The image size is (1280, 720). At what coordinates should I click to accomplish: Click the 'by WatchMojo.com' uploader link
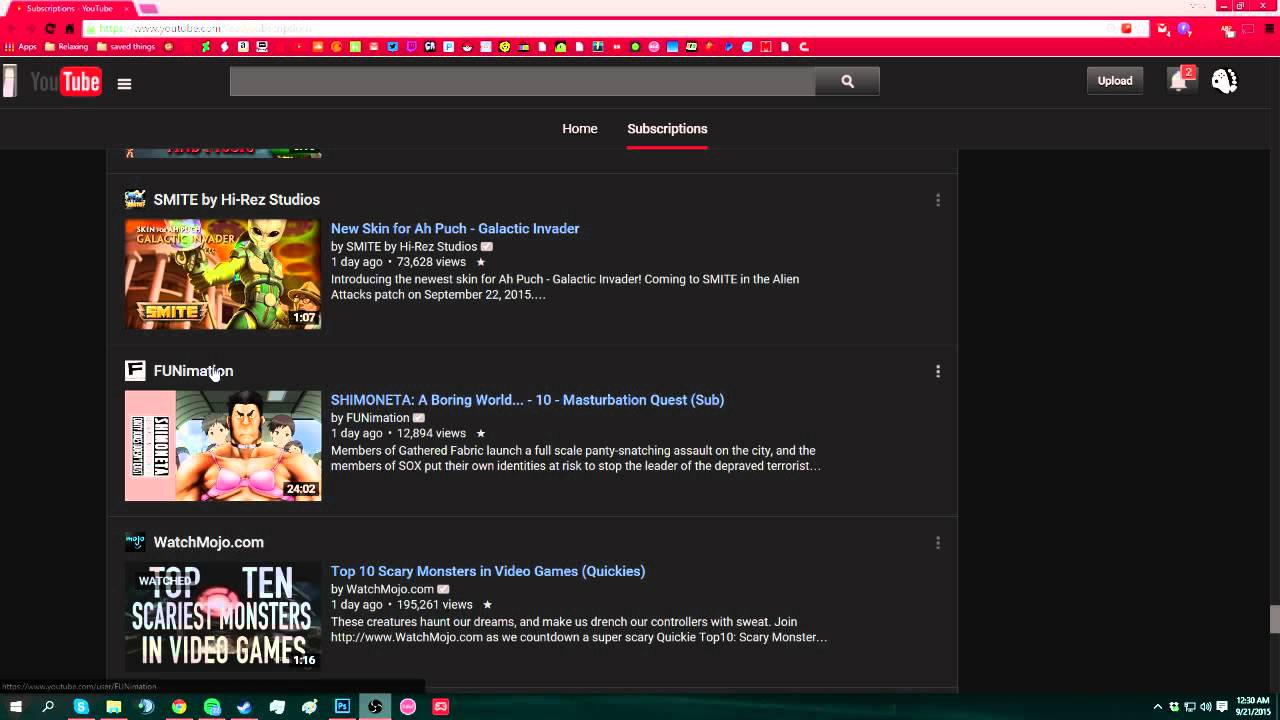[x=383, y=589]
